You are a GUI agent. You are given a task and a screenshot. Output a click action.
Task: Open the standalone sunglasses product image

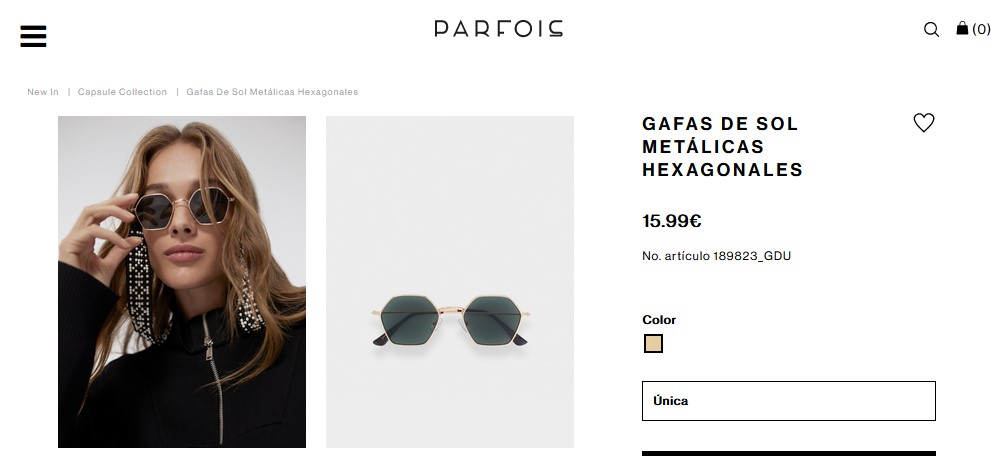(x=449, y=281)
